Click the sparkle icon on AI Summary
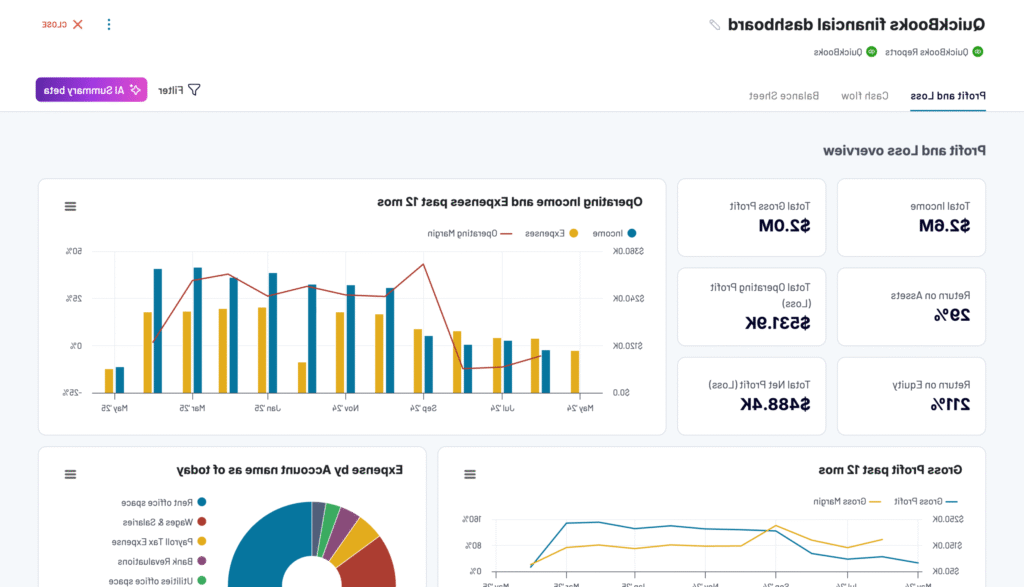The image size is (1024, 587). (135, 90)
